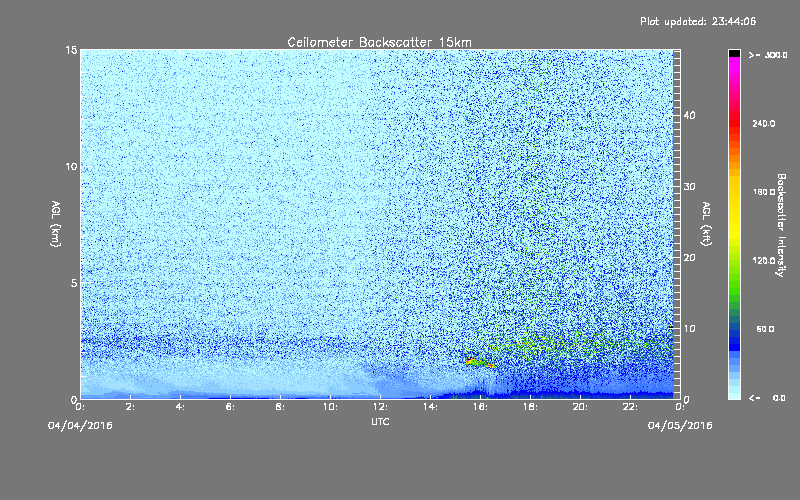This screenshot has height=500, width=800.
Task: Click the black top of the colorbar
Action: click(734, 53)
